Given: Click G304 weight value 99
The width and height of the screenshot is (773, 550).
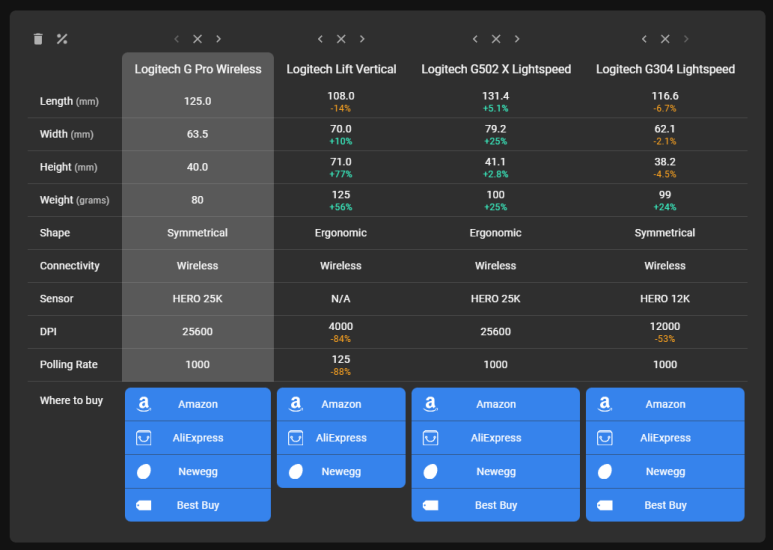Looking at the screenshot, I should 665,195.
